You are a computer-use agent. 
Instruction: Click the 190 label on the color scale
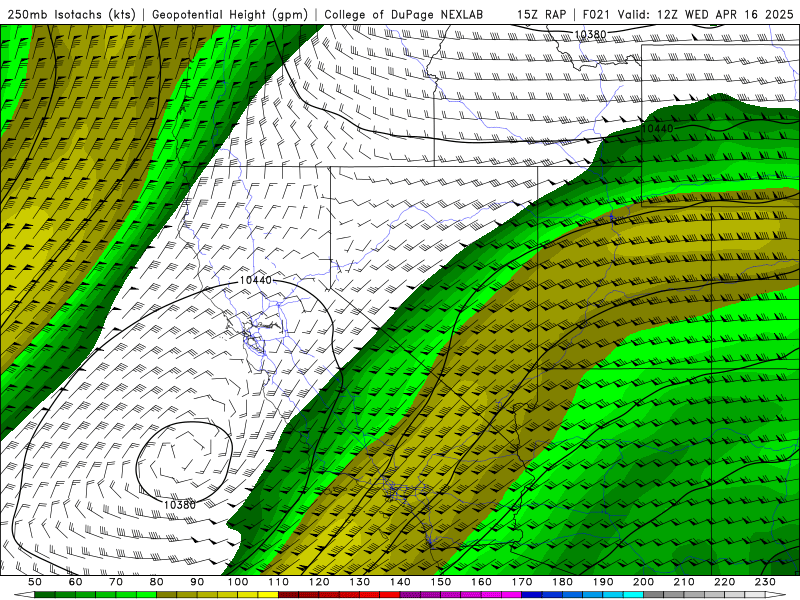tap(603, 582)
